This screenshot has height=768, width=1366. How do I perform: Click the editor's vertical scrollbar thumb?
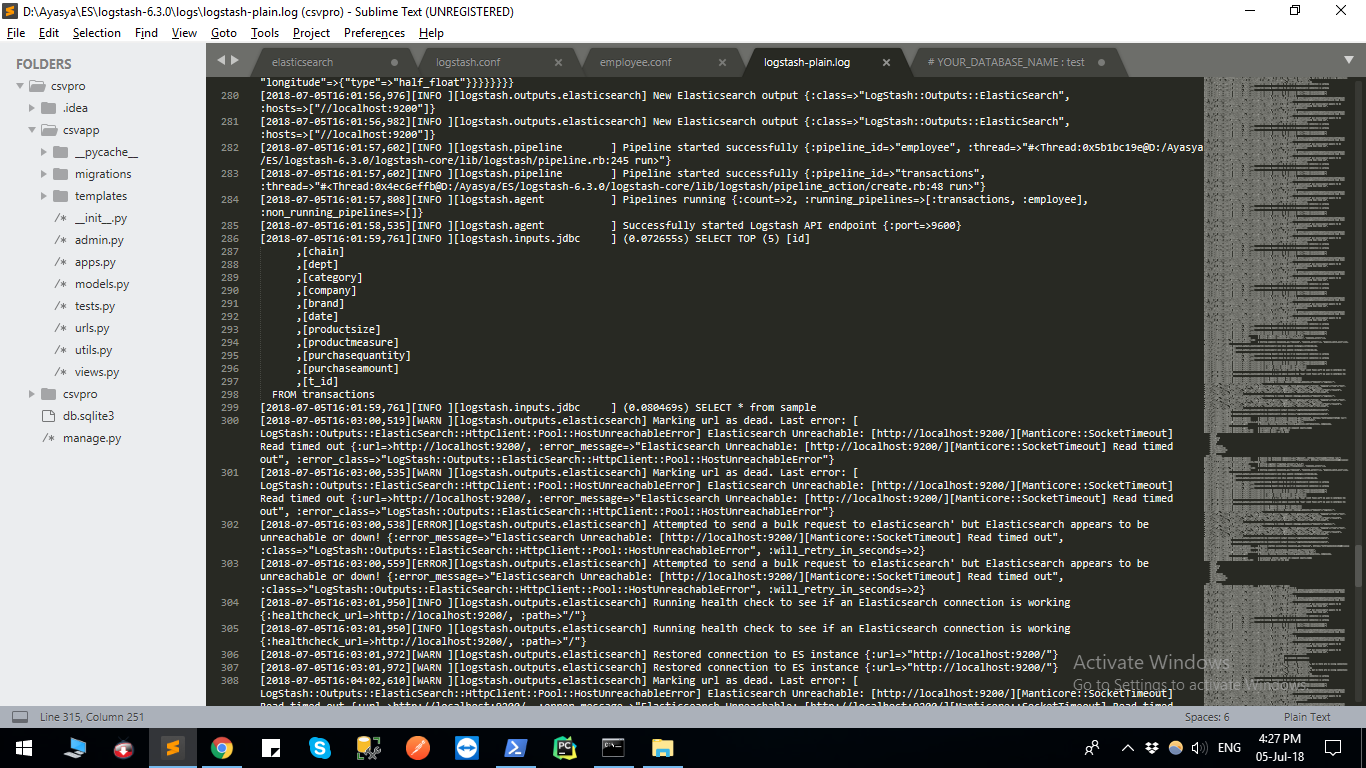pyautogui.click(x=1358, y=566)
